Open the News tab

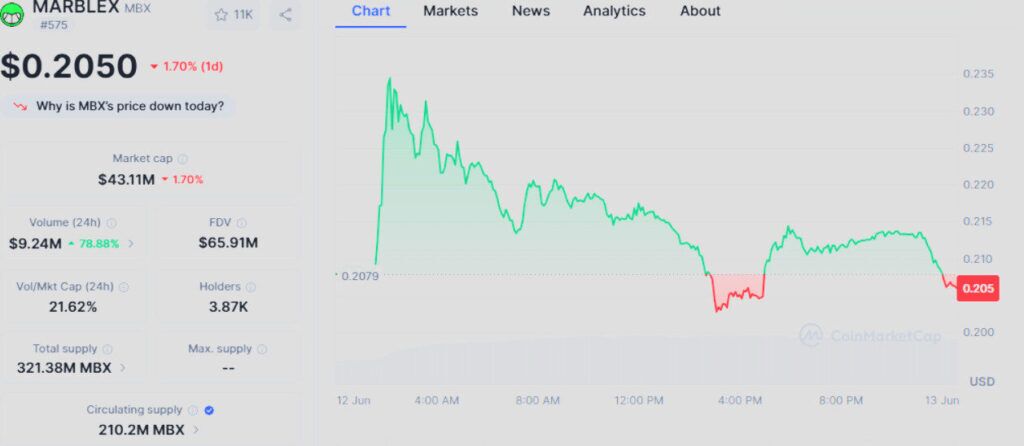530,11
